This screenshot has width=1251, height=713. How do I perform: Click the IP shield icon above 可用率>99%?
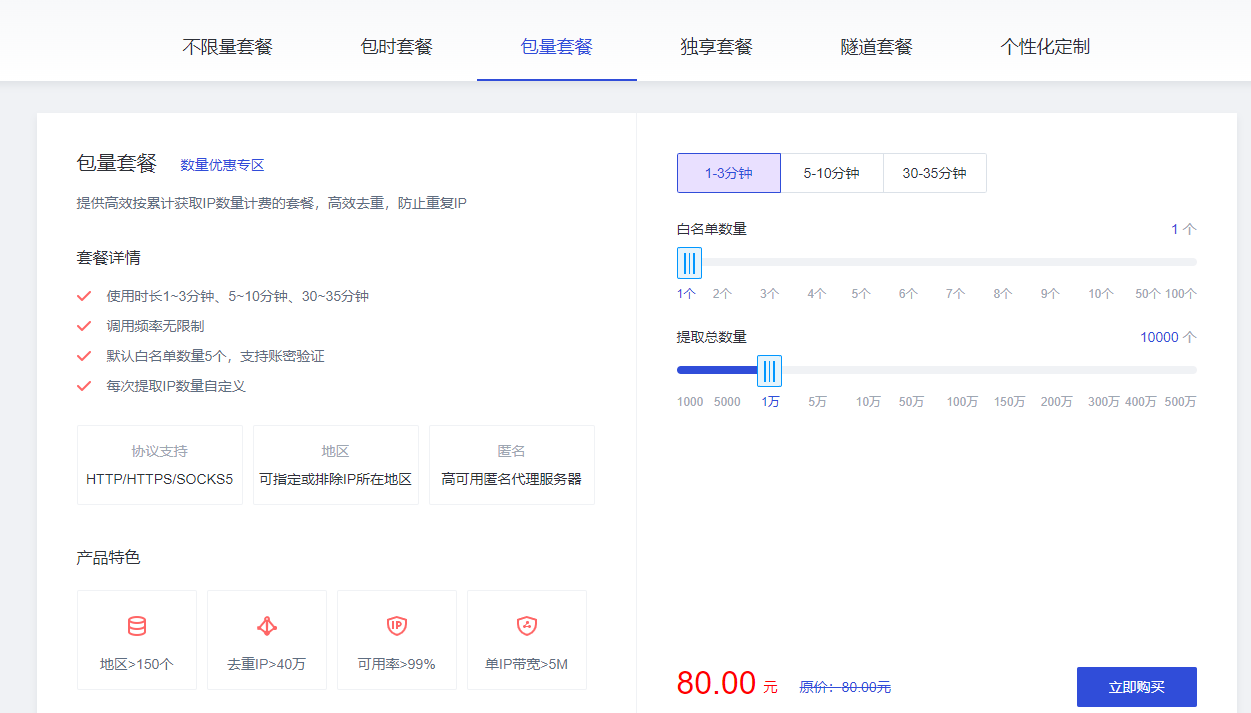pyautogui.click(x=397, y=627)
